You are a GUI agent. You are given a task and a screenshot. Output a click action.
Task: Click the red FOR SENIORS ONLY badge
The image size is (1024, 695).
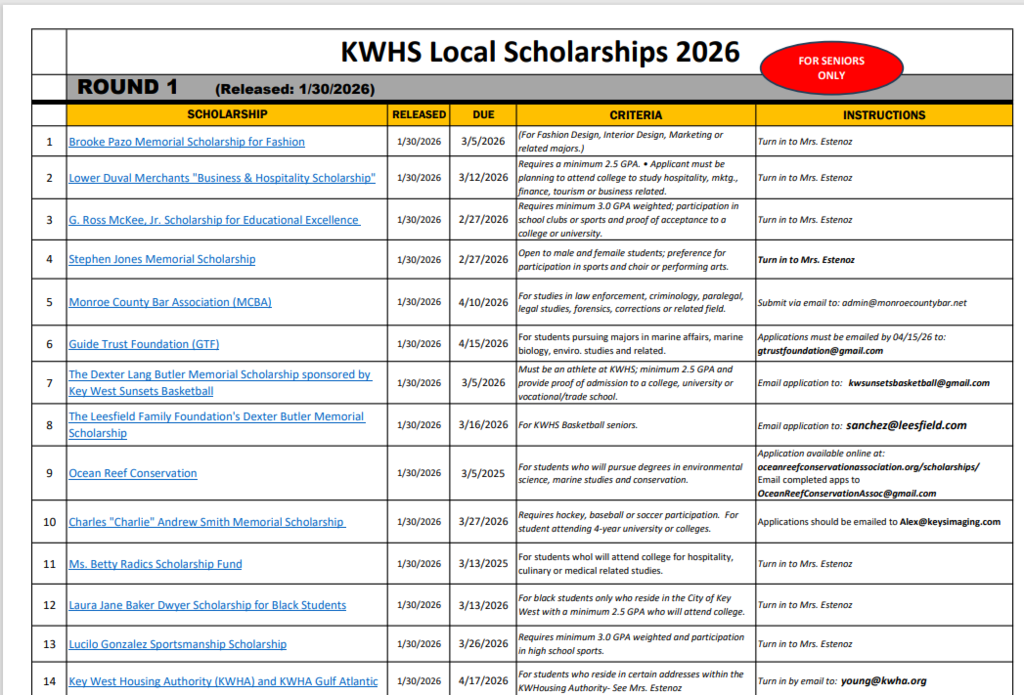pos(831,67)
